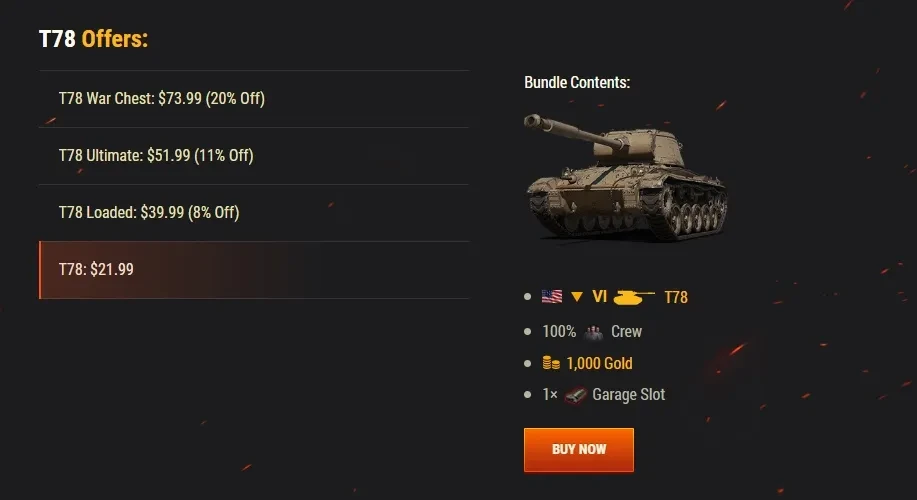This screenshot has height=500, width=917.
Task: Click the BUY NOW button
Action: tap(578, 450)
